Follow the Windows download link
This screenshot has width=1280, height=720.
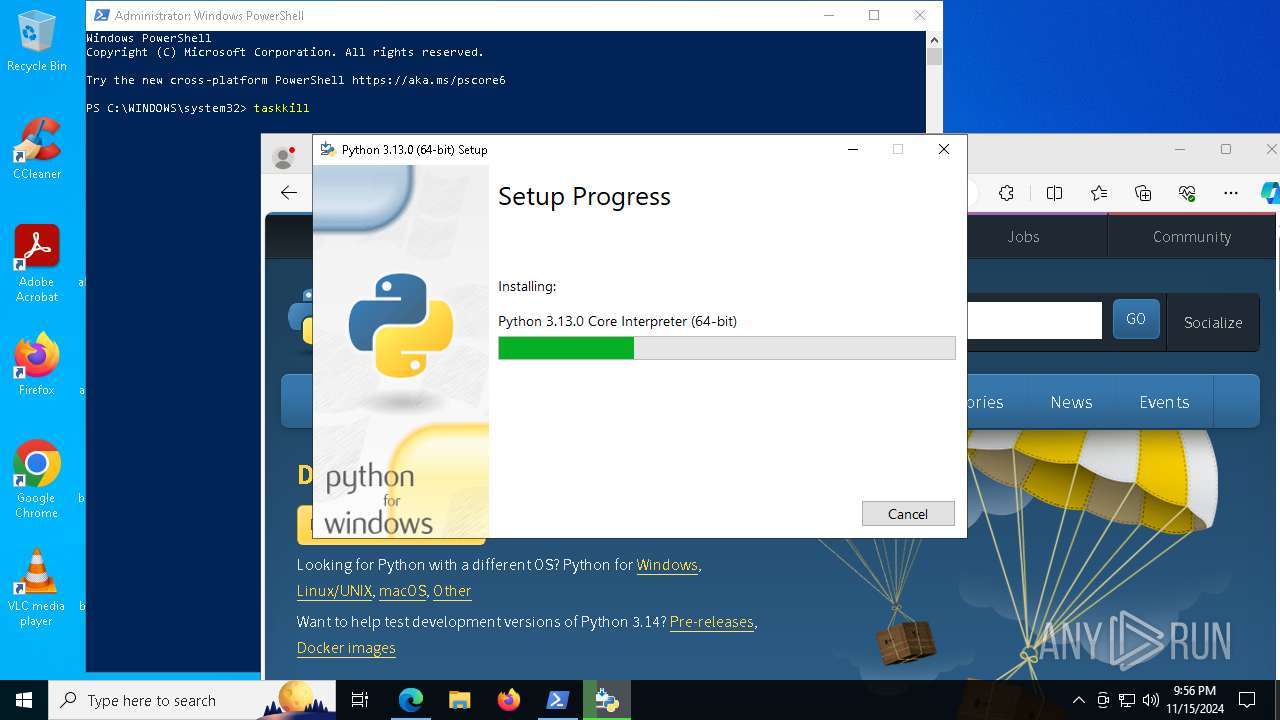point(667,565)
